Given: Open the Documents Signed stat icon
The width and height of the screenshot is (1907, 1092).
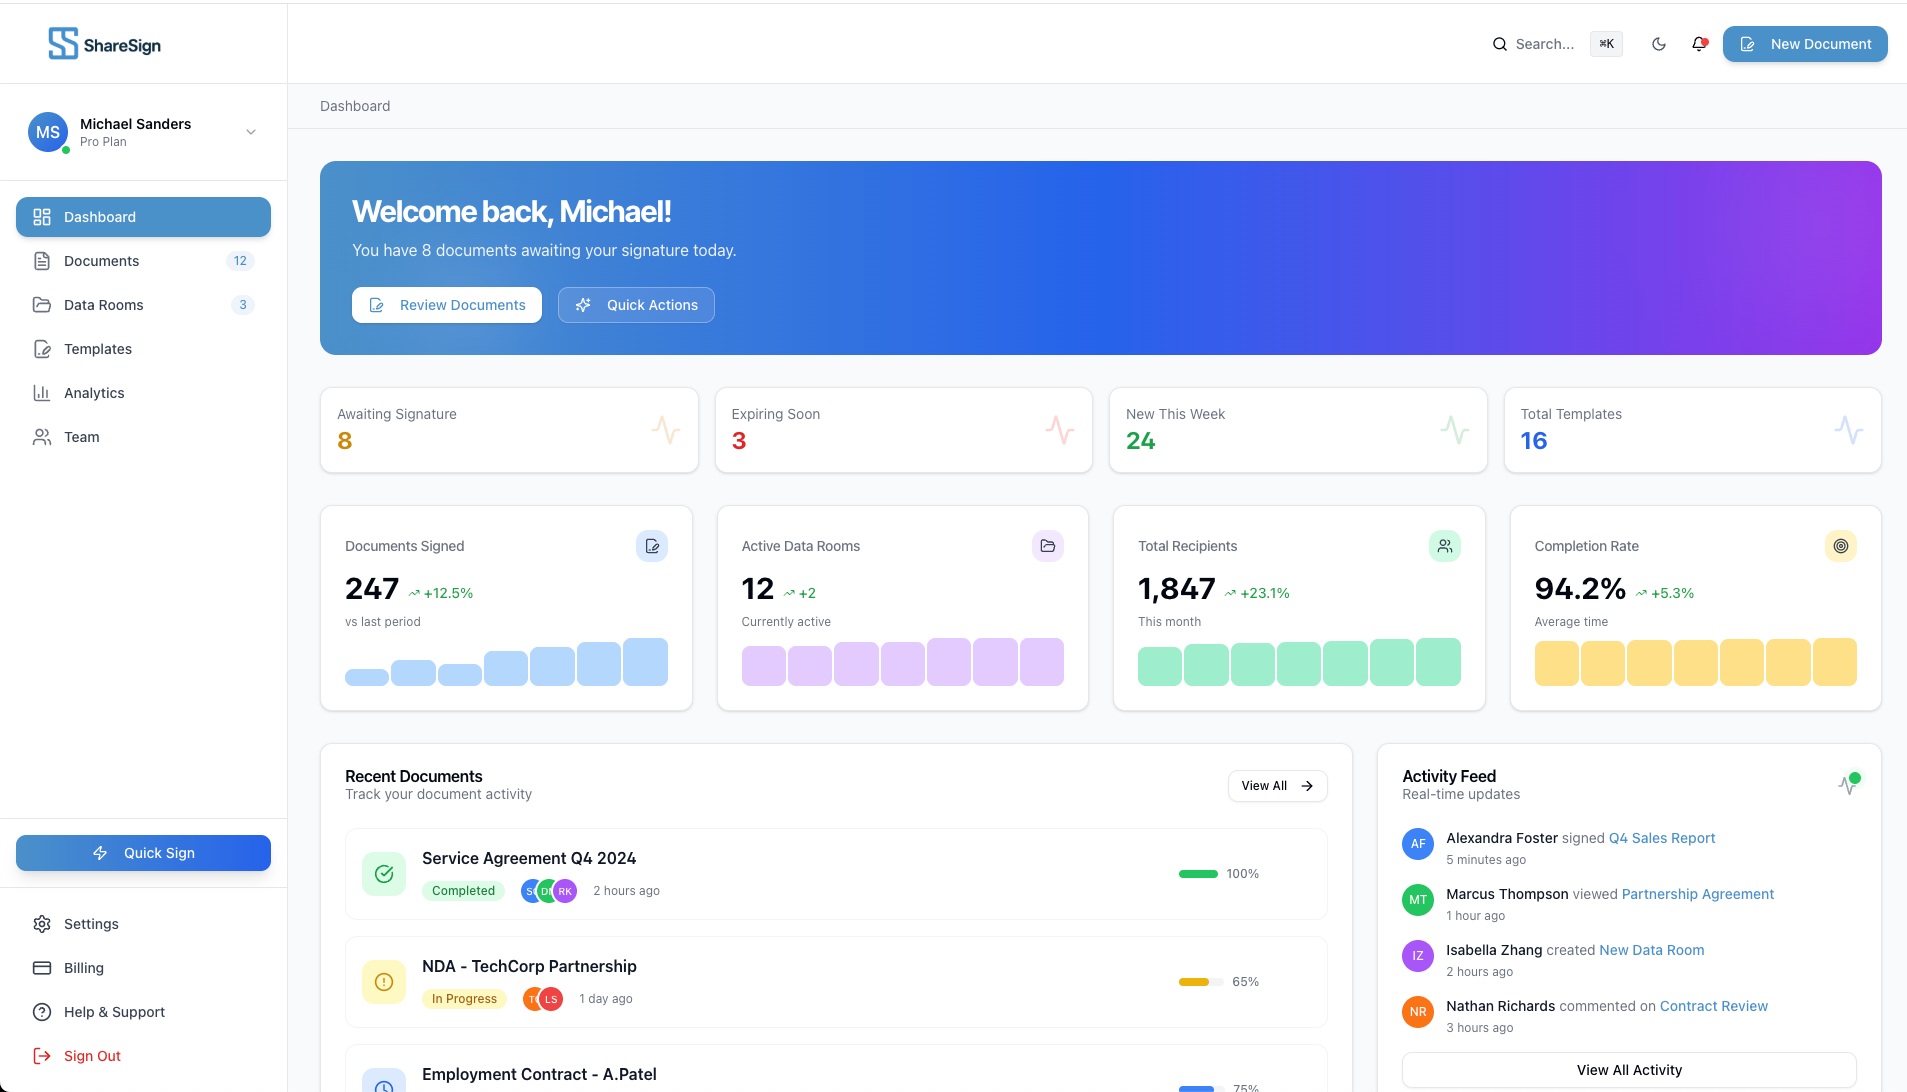Looking at the screenshot, I should click(x=651, y=546).
